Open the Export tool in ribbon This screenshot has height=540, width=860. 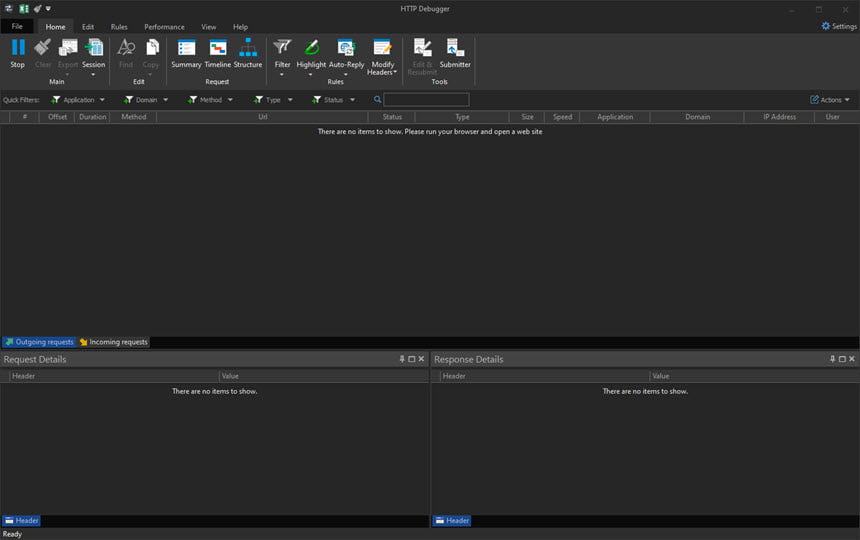click(x=67, y=55)
